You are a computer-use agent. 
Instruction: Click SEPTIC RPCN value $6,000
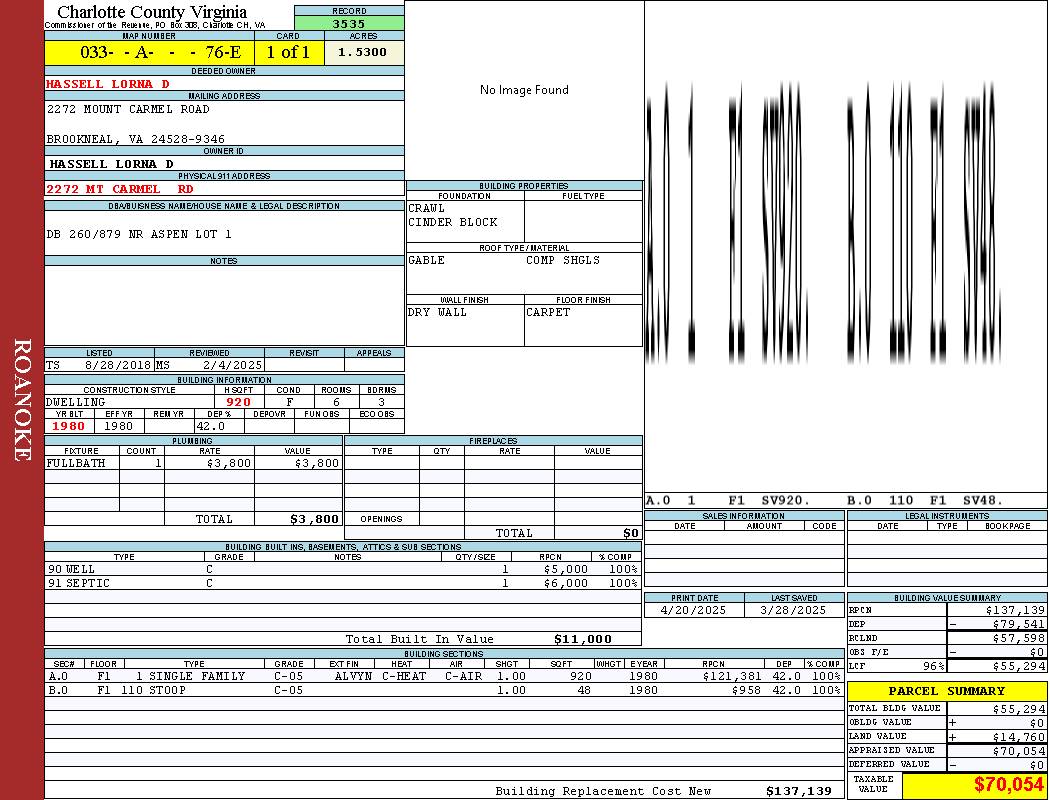tap(566, 583)
